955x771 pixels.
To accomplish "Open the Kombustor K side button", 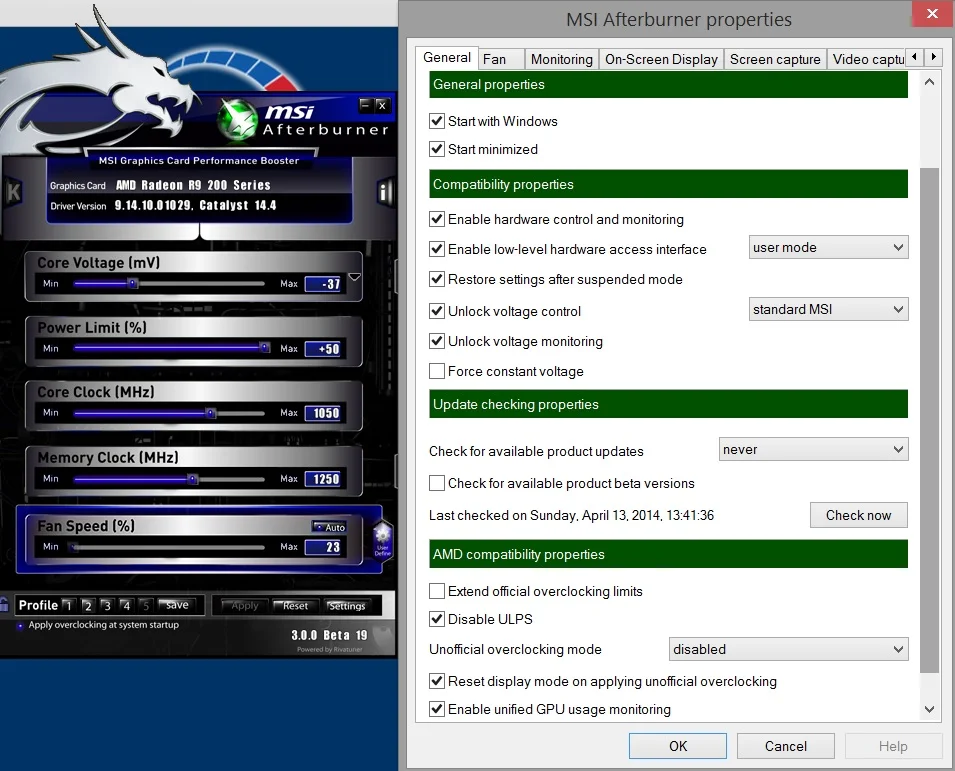I will click(13, 192).
